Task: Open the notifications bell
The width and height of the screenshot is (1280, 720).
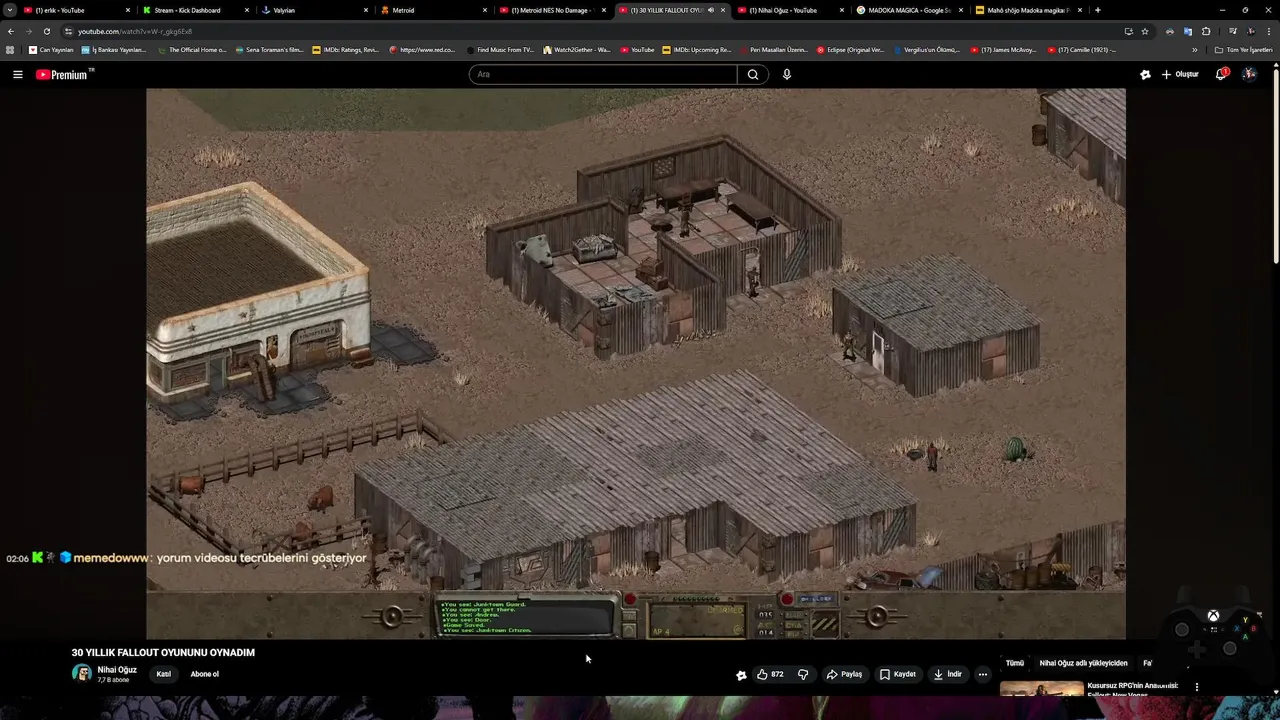Action: coord(1221,74)
